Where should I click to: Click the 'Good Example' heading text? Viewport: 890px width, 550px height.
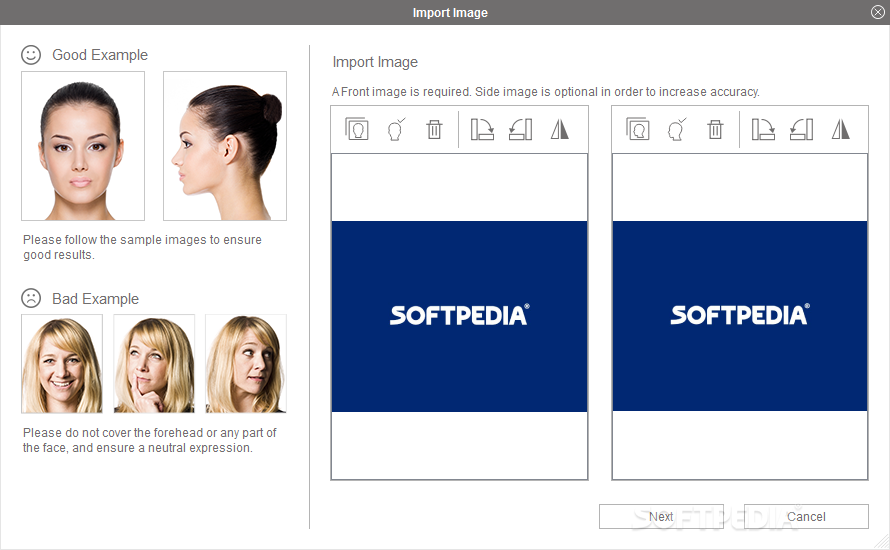coord(100,55)
